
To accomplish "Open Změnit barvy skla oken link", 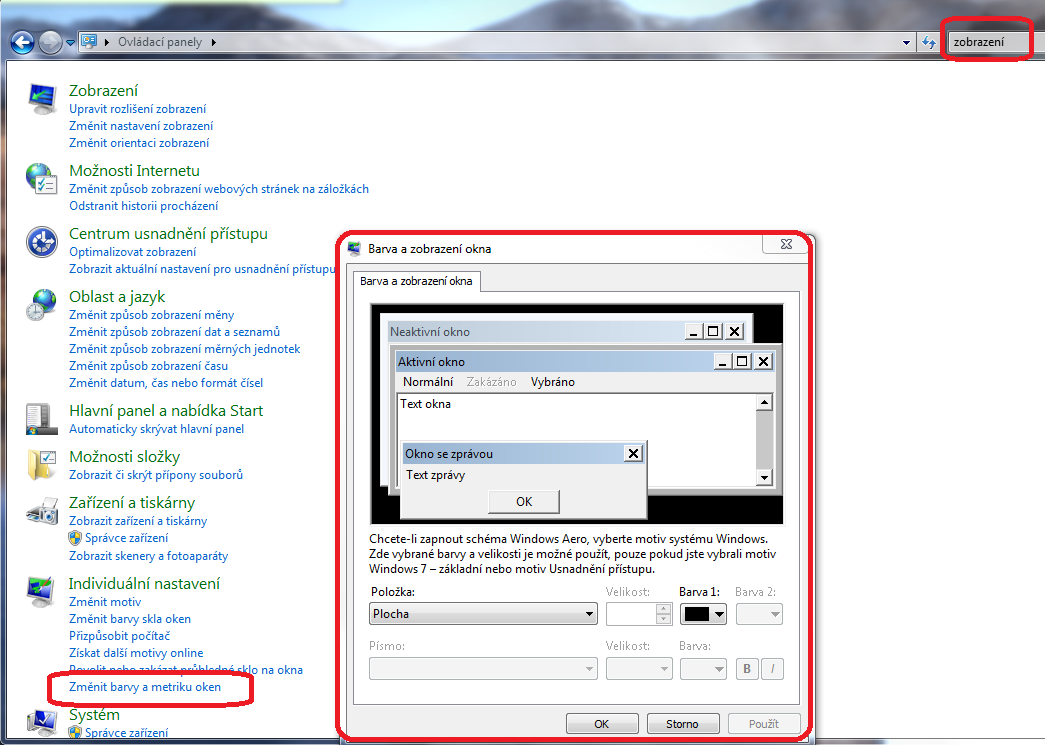I will [x=129, y=619].
